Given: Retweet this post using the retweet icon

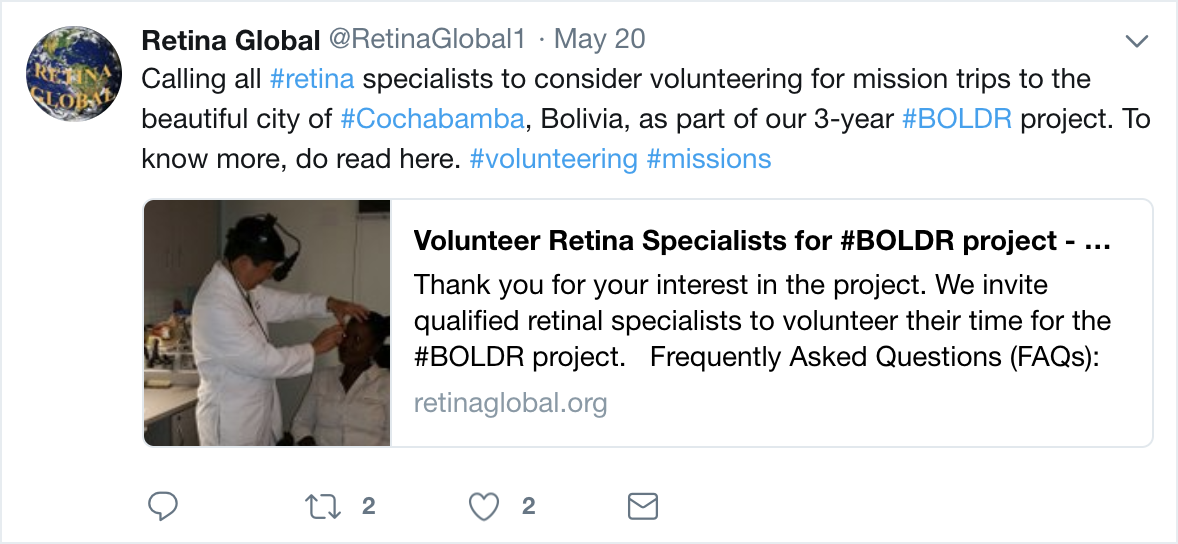Looking at the screenshot, I should pos(322,507).
